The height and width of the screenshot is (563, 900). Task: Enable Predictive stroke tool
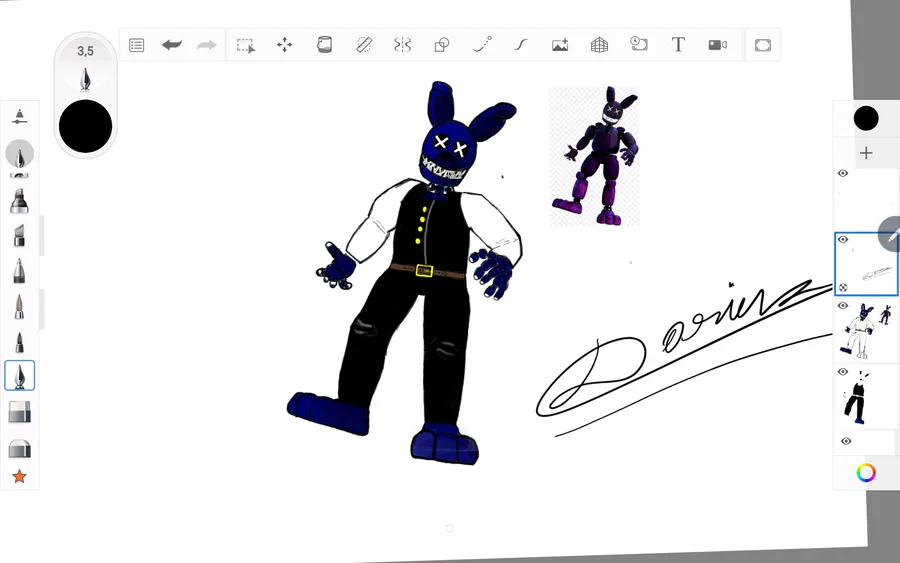point(482,45)
